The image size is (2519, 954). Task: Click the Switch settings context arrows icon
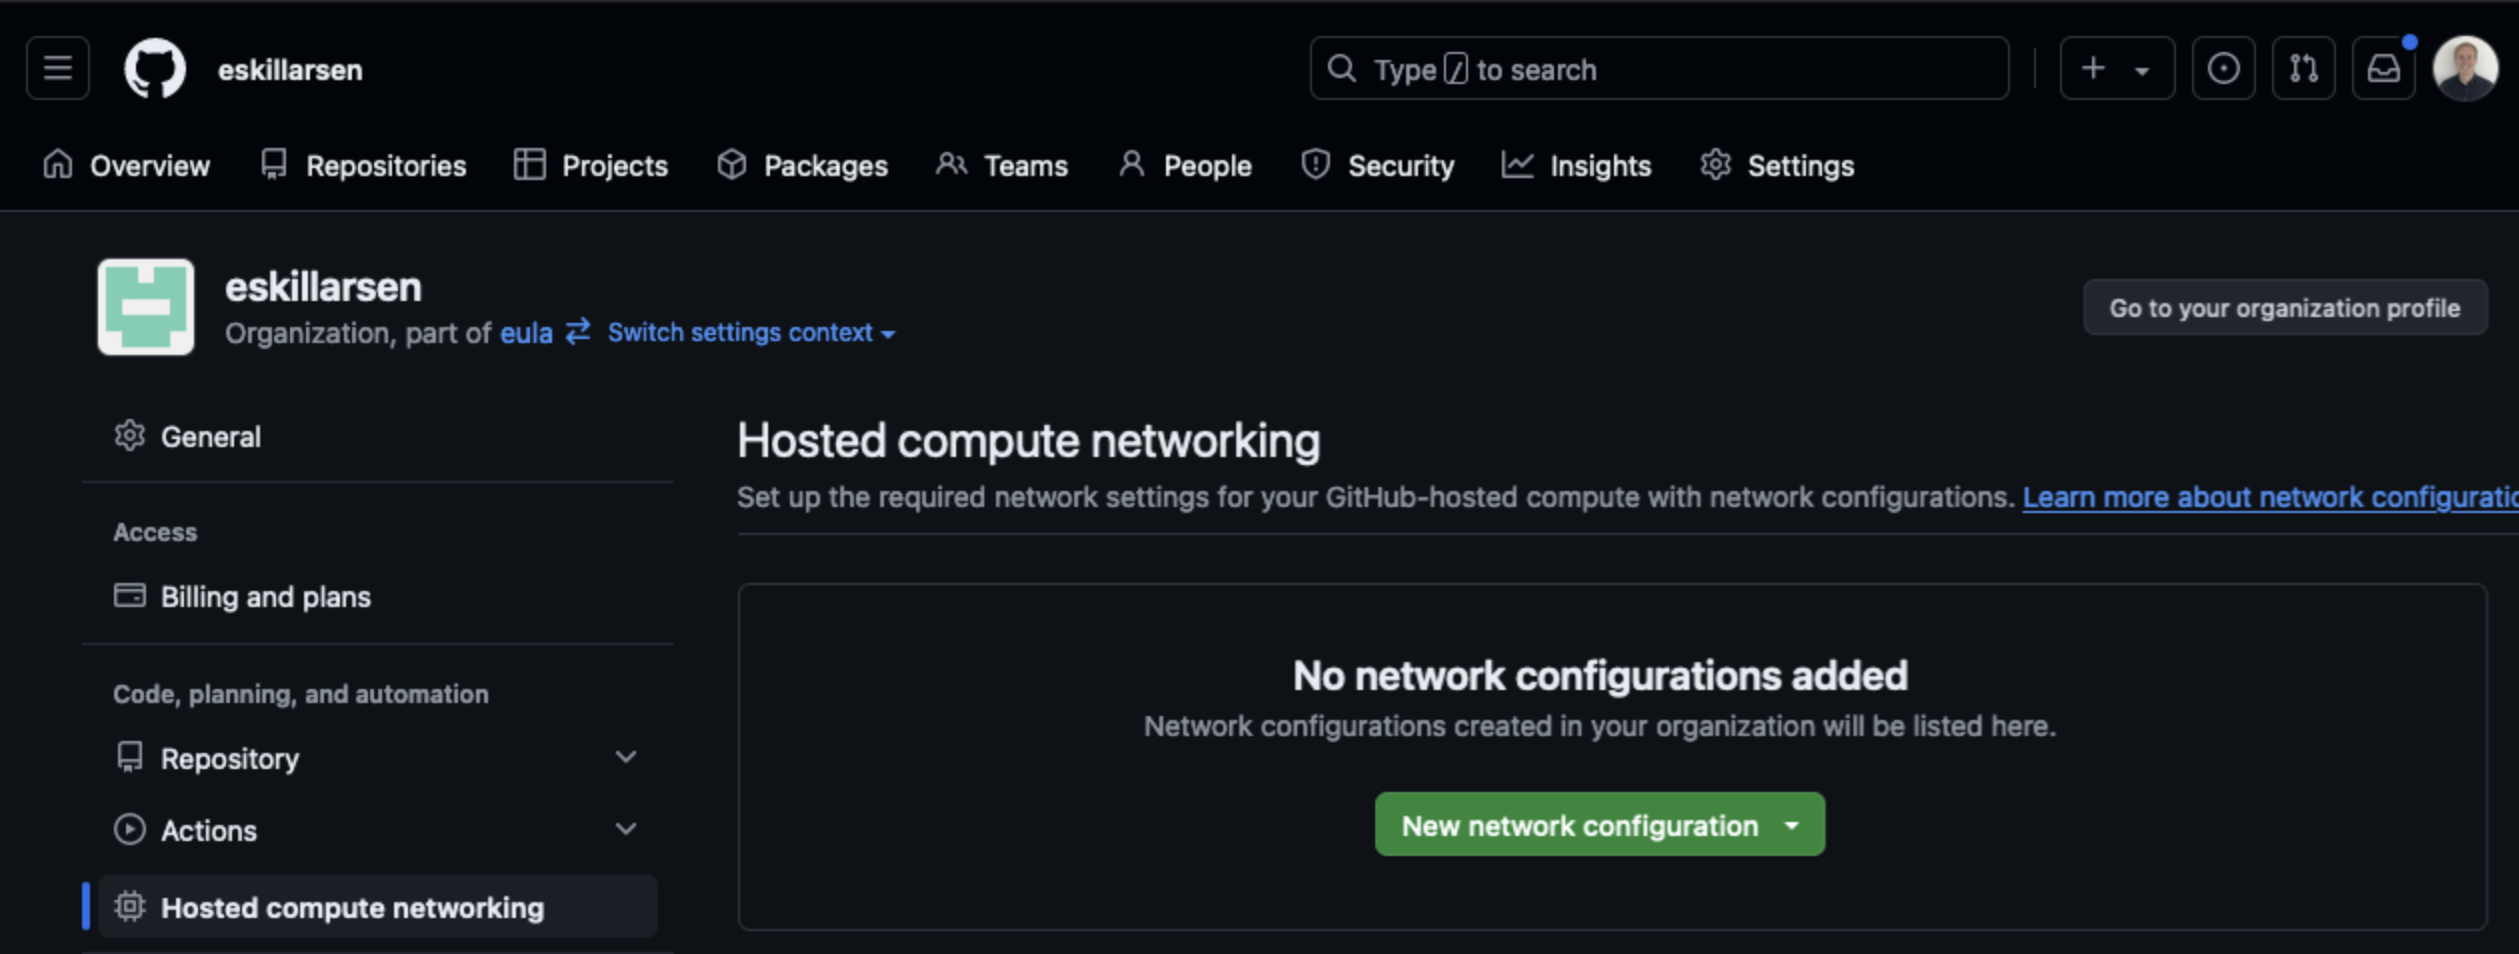[x=578, y=332]
